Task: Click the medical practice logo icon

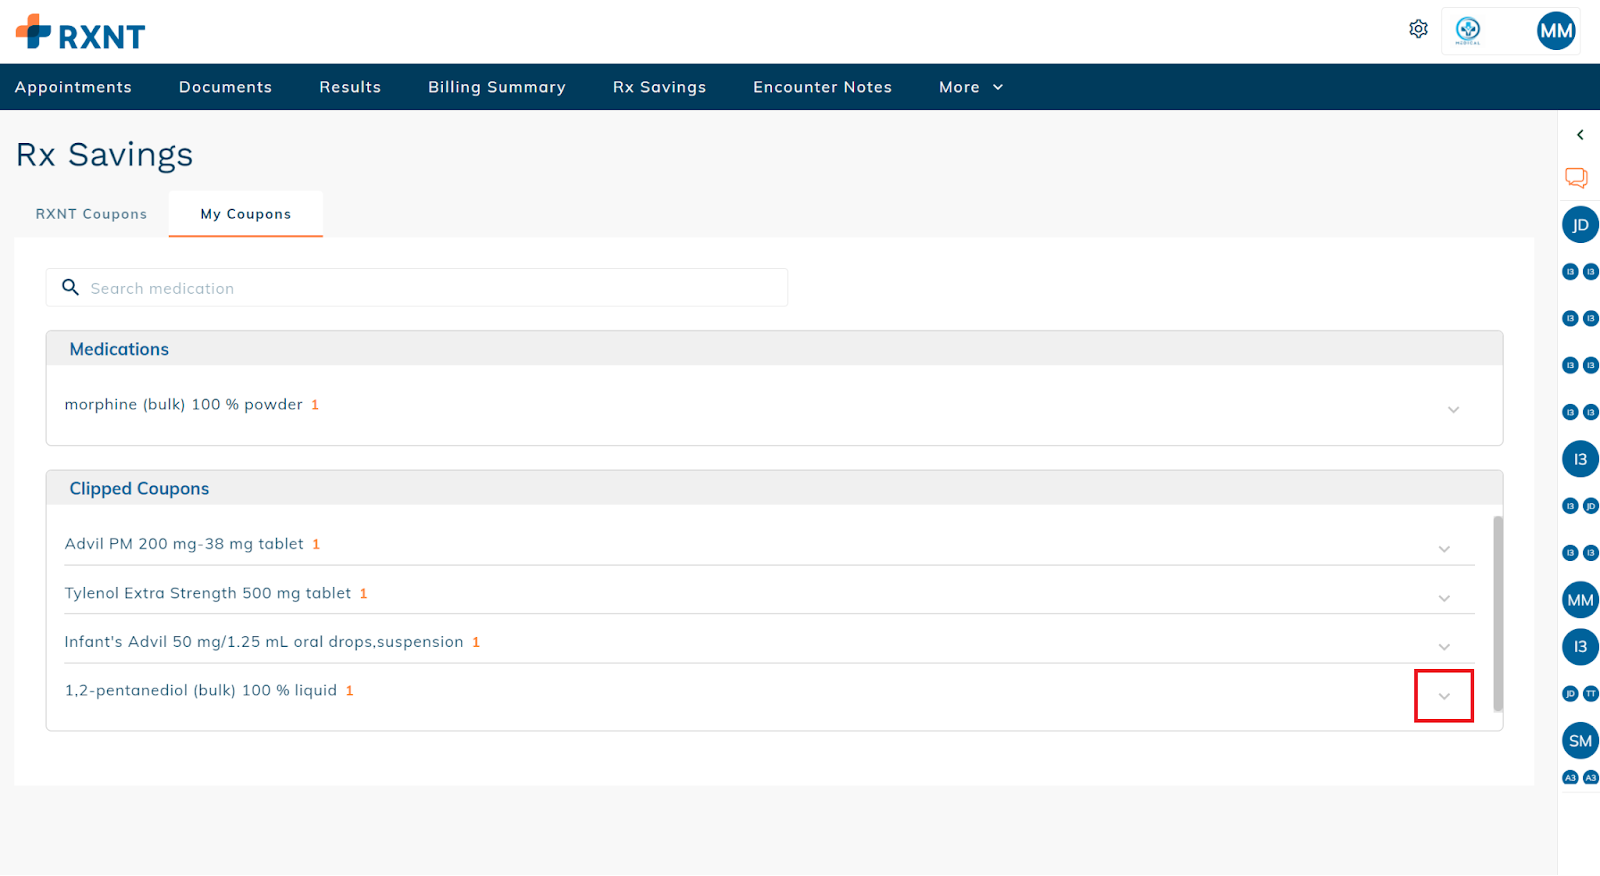Action: (1467, 30)
